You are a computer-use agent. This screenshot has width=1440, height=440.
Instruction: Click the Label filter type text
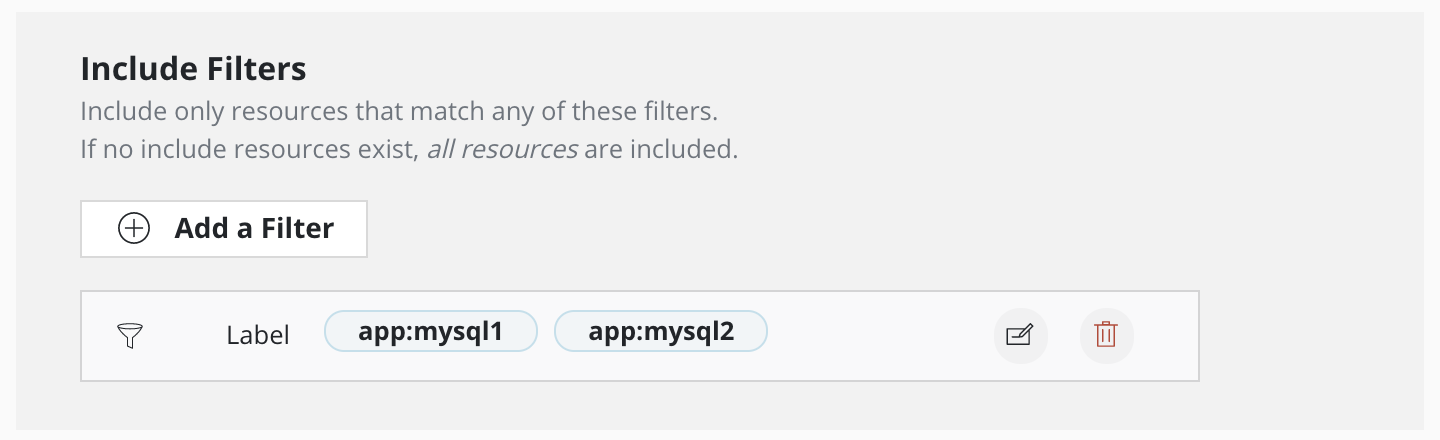[258, 336]
